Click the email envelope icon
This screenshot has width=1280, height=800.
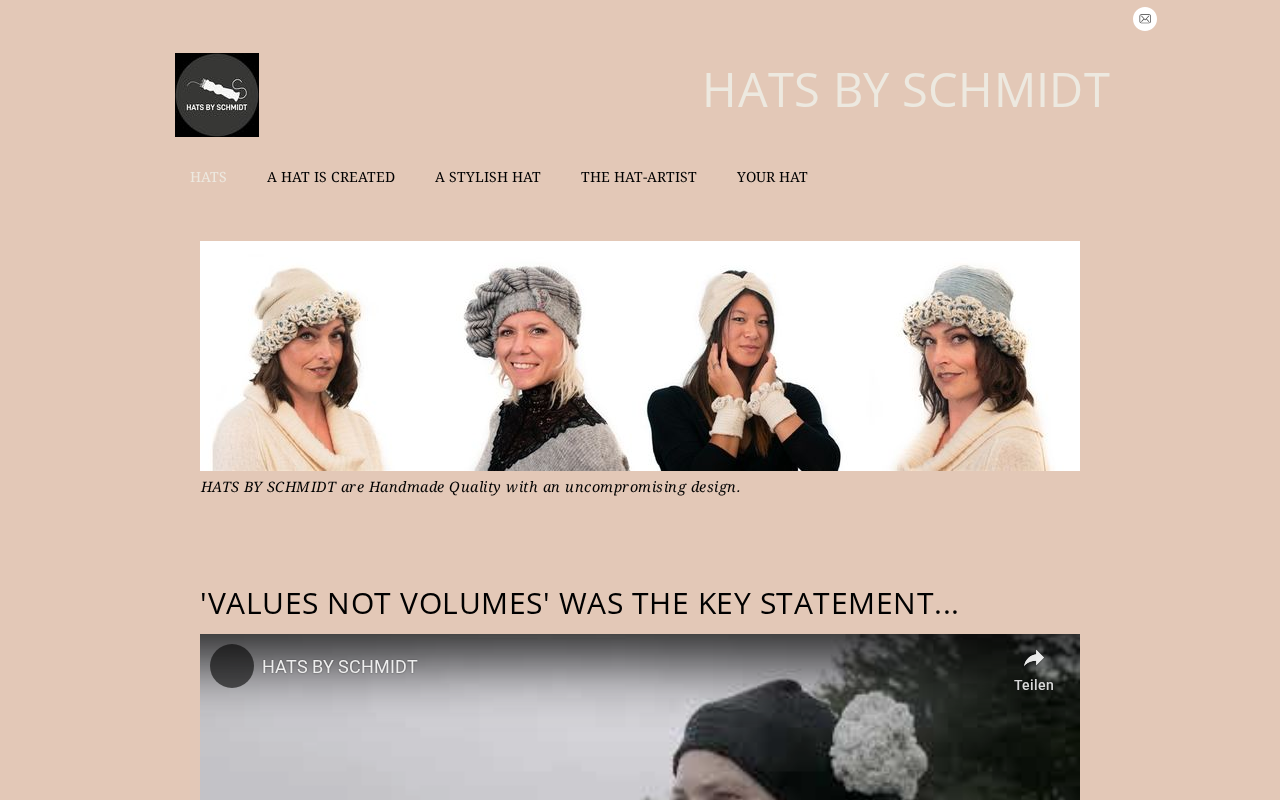pos(1145,19)
